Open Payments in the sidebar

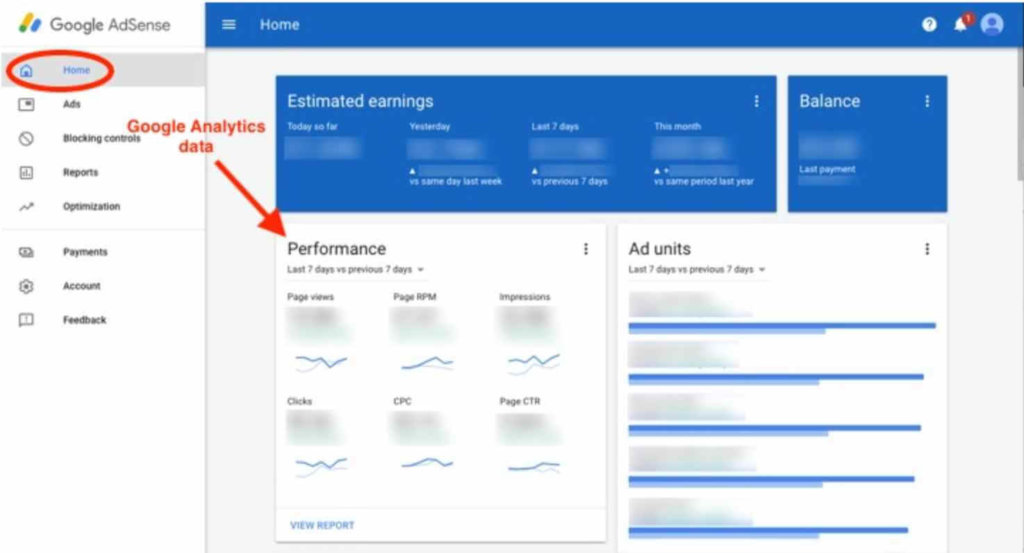click(85, 252)
